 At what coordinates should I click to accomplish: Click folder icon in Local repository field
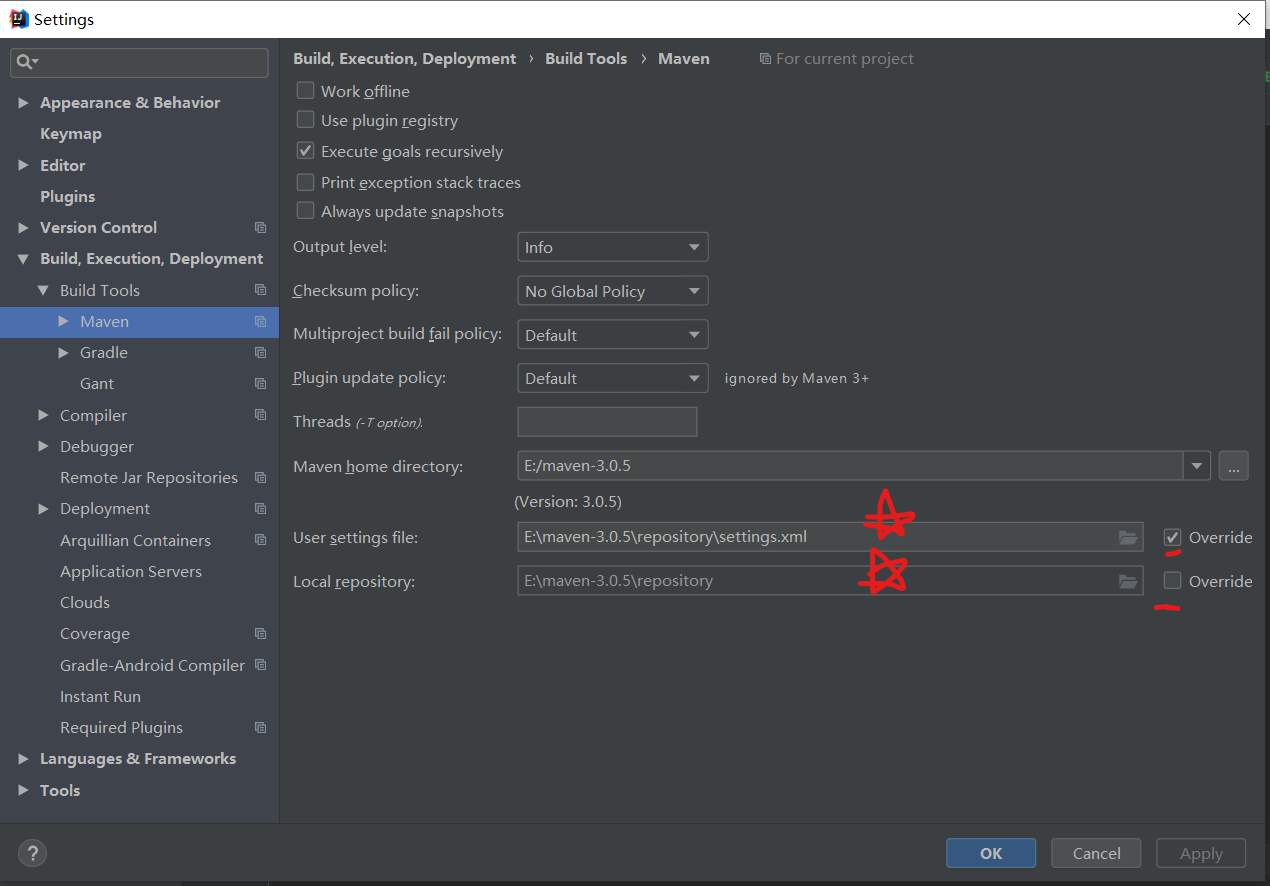click(x=1128, y=581)
